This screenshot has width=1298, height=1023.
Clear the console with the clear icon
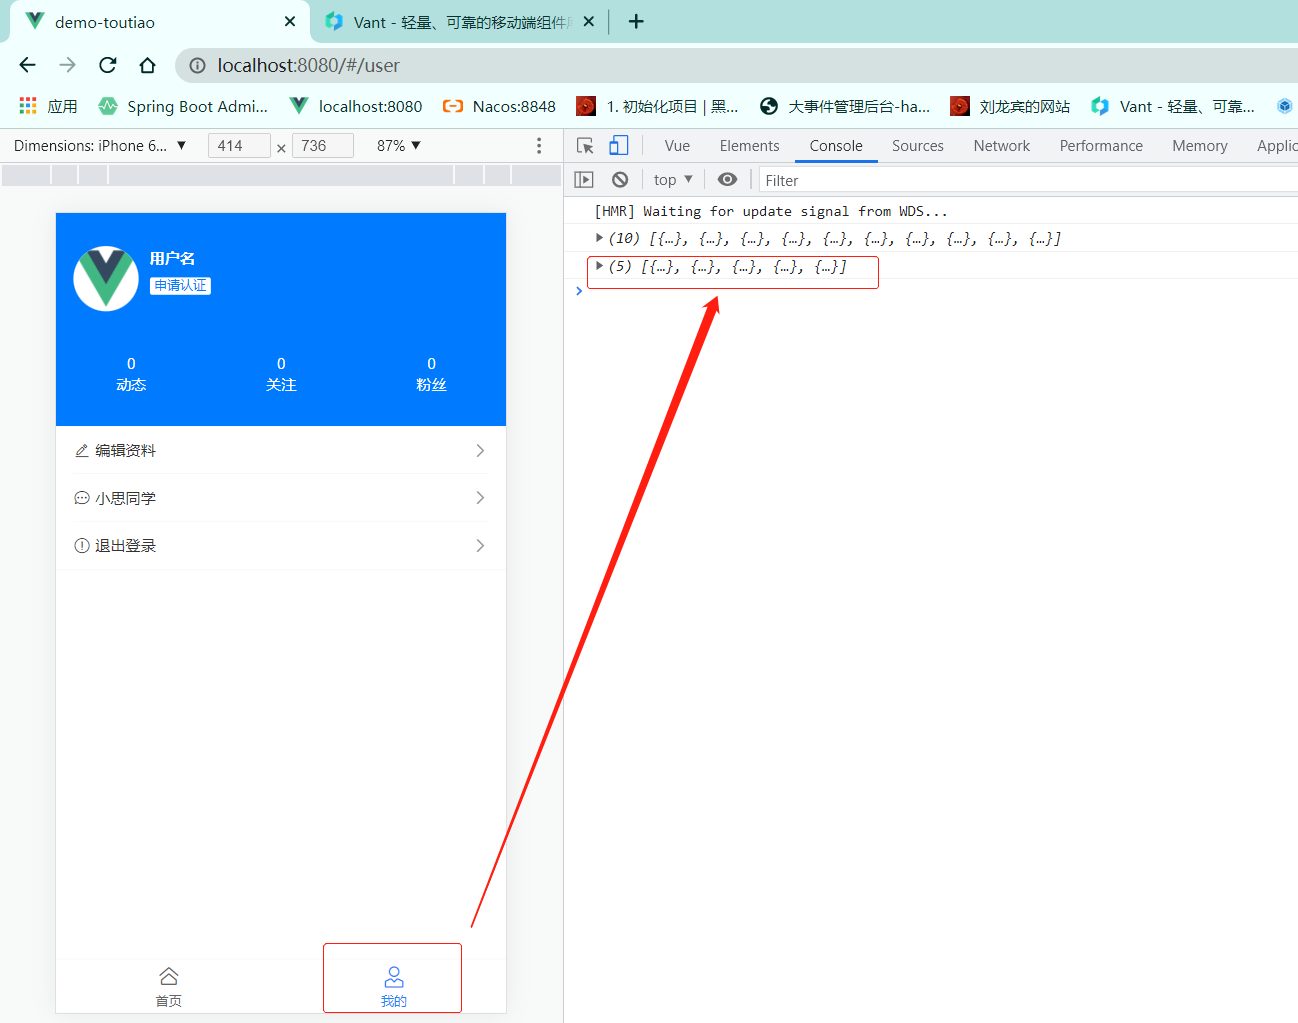620,180
